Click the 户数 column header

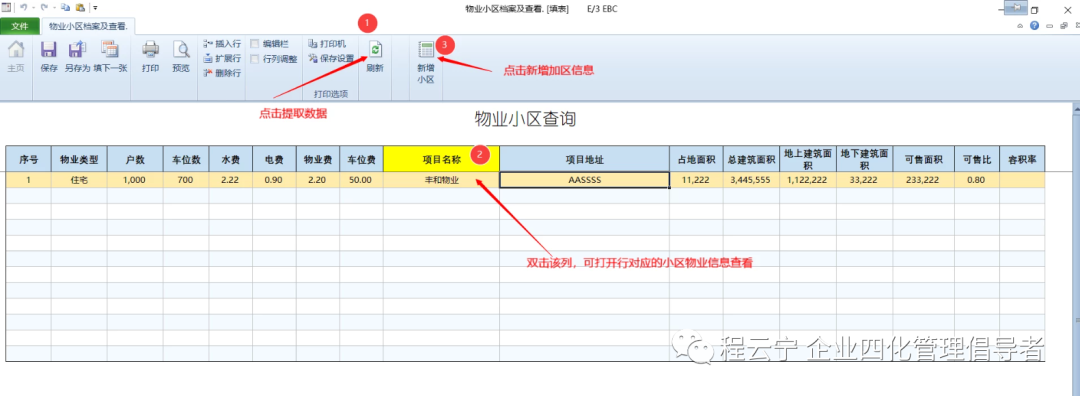135,159
